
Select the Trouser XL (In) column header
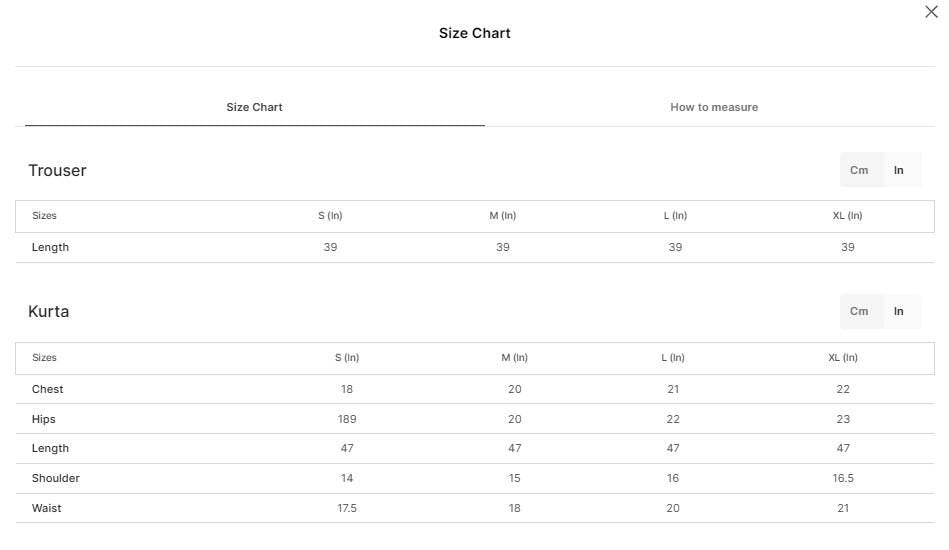(x=847, y=215)
